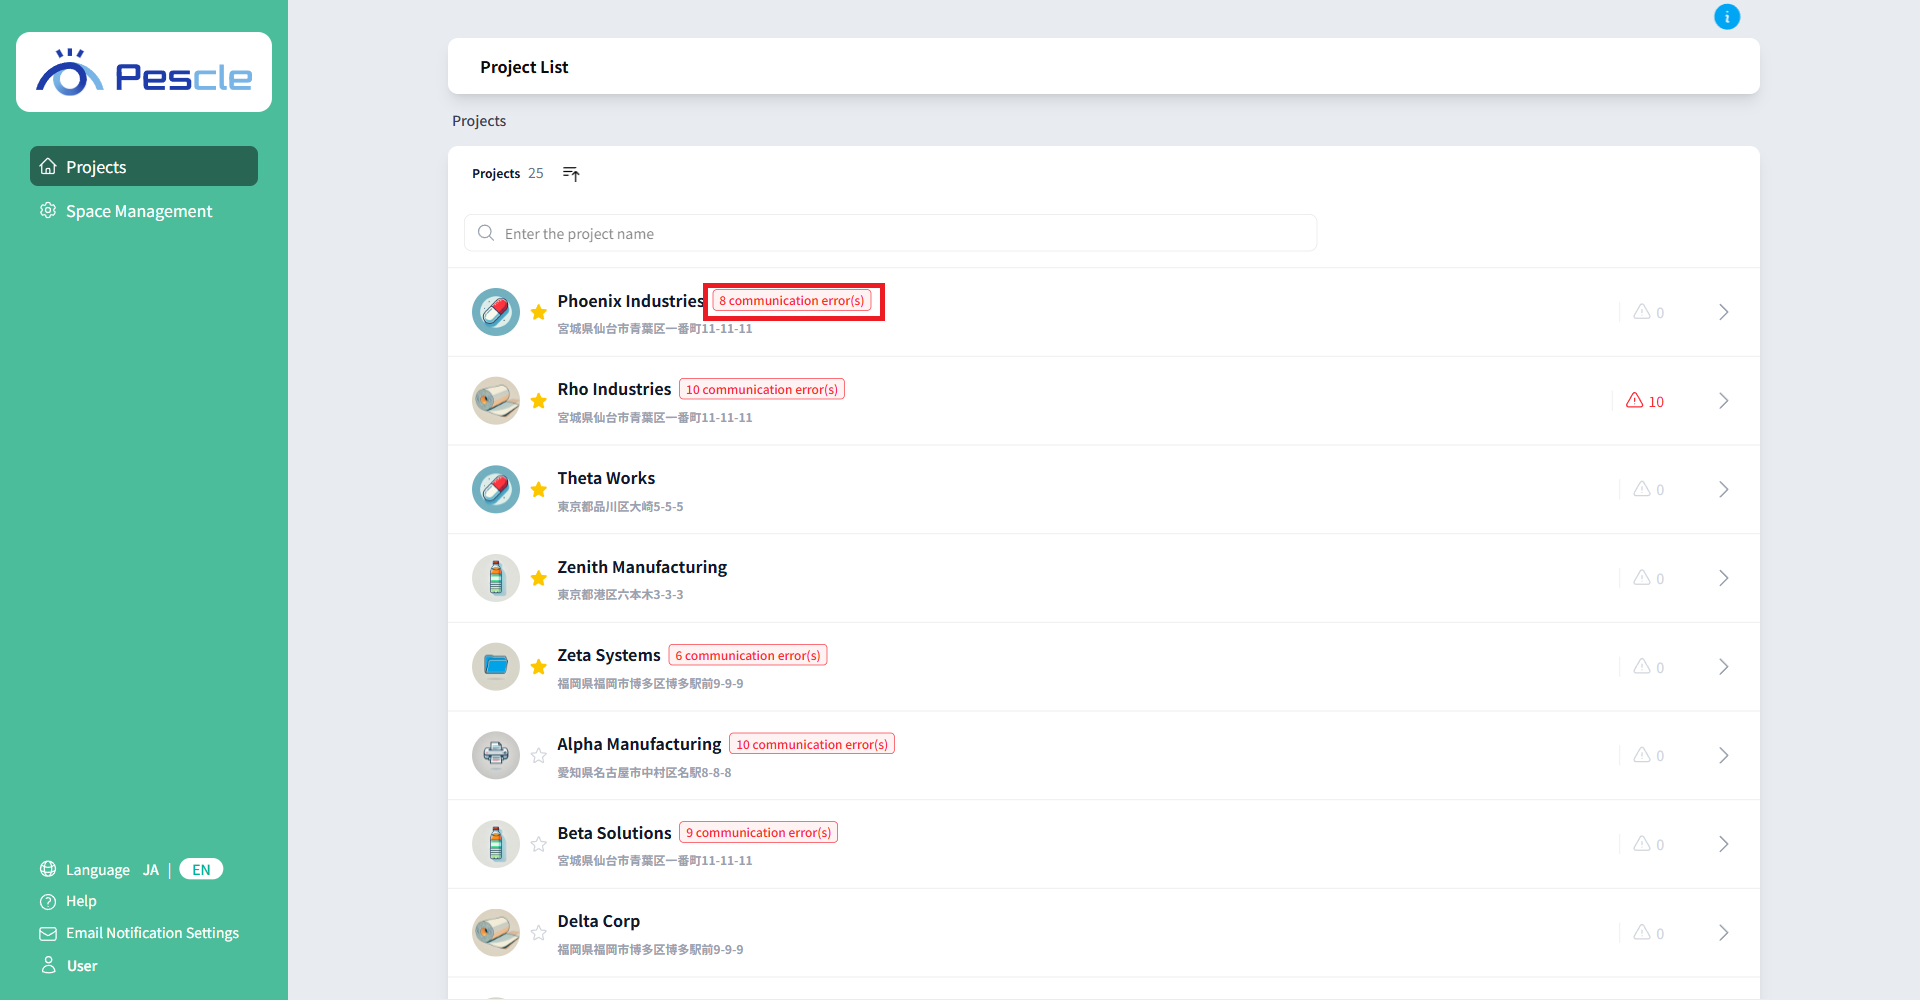Open Alpha Manufacturing via chevron arrow
Screen dimensions: 1920x1000
point(1724,755)
